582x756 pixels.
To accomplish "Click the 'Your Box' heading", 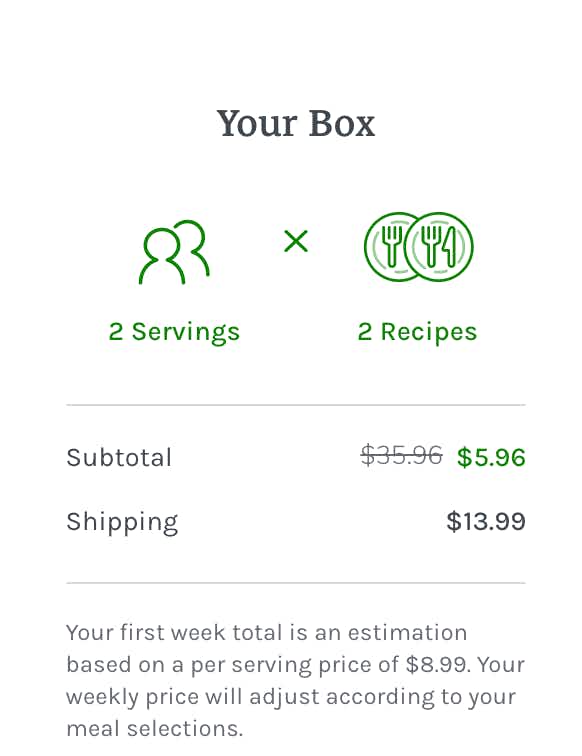I will [x=296, y=124].
